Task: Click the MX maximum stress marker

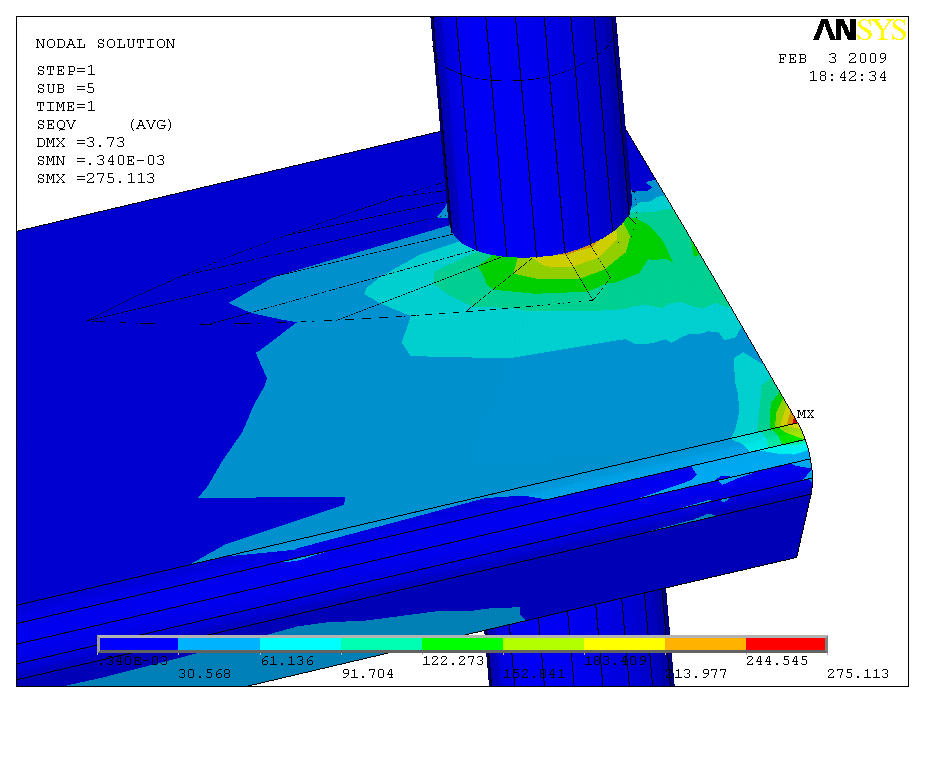Action: 804,413
